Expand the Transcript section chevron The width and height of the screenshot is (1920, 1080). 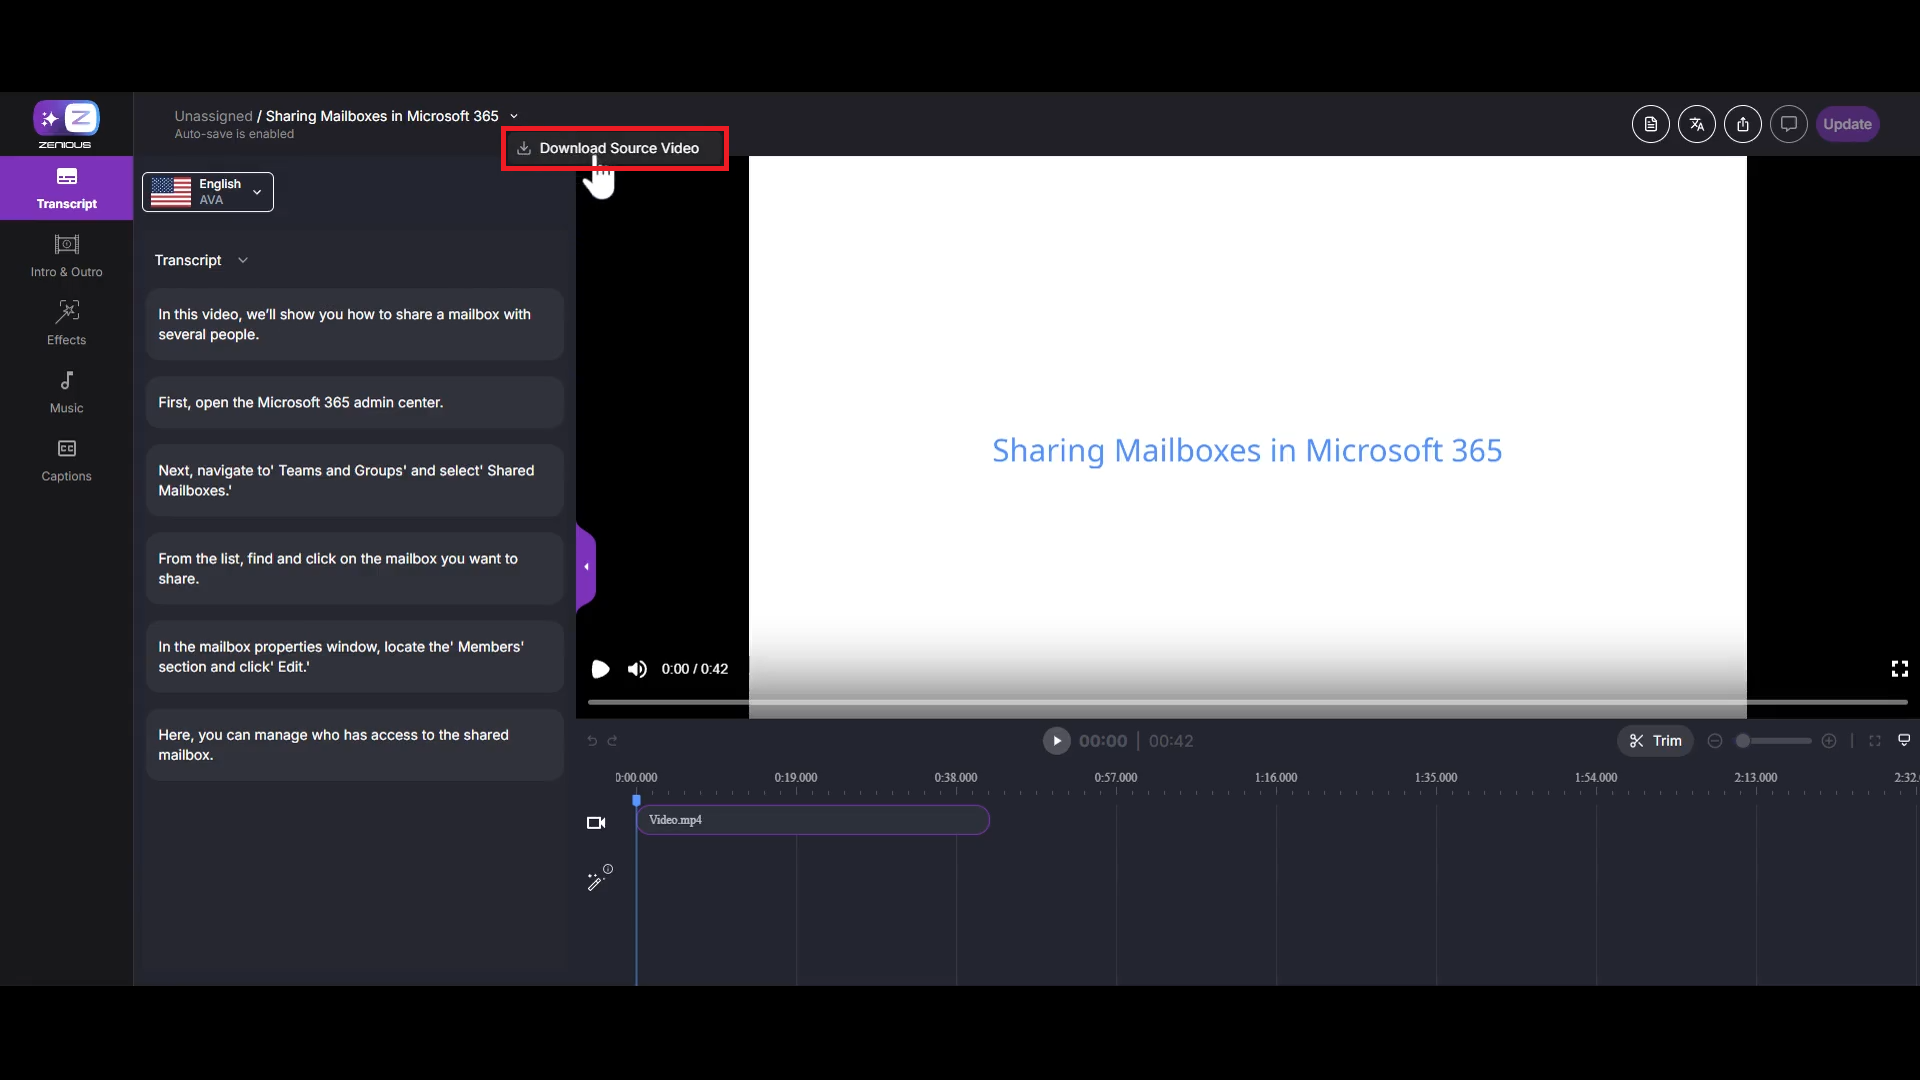point(242,260)
